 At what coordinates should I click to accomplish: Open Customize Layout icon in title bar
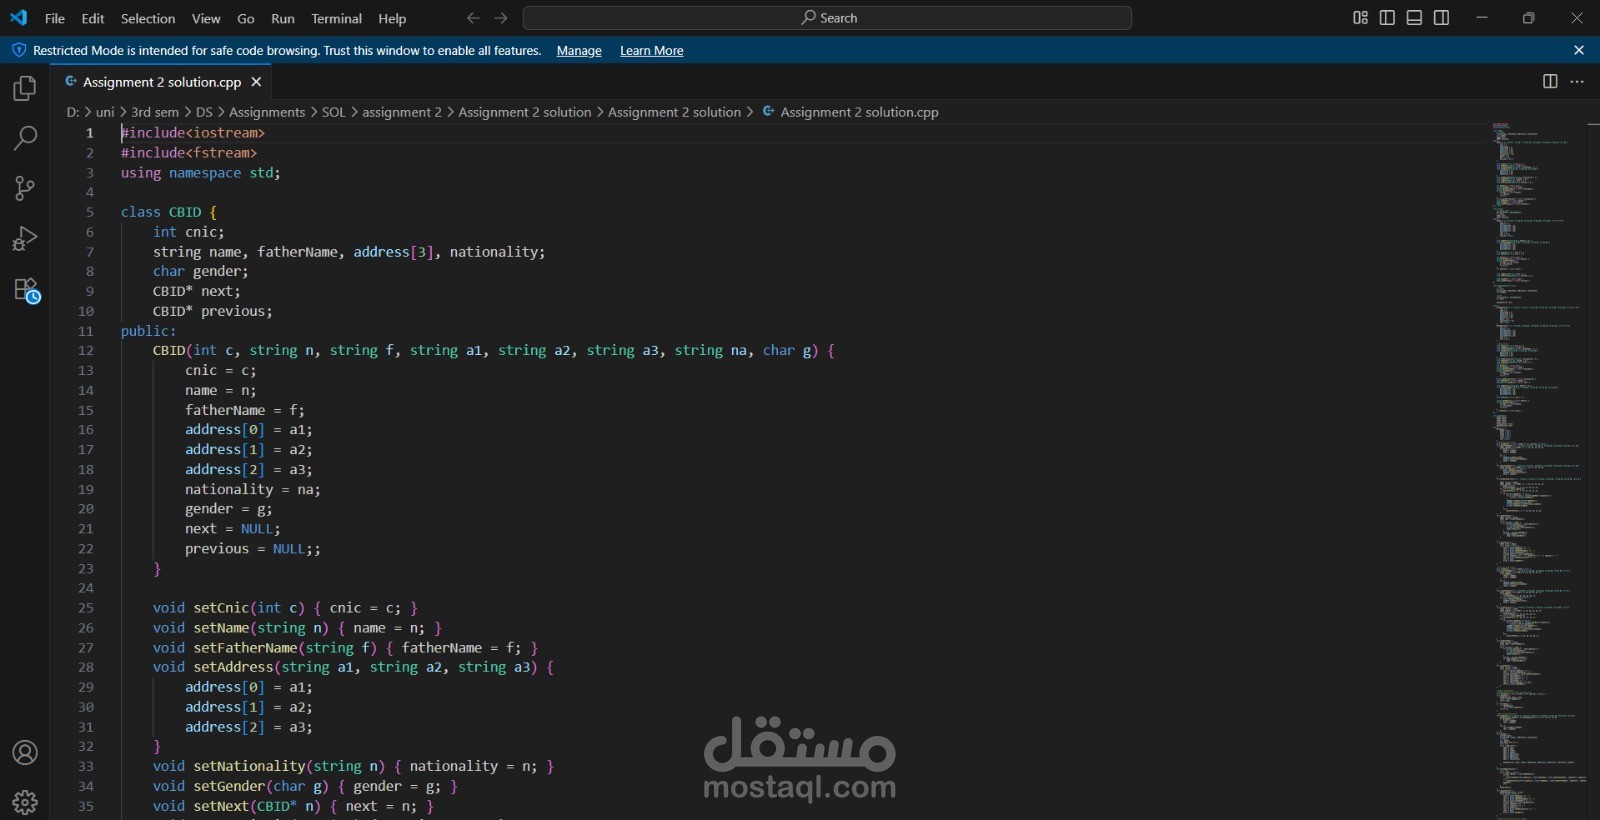pyautogui.click(x=1360, y=18)
